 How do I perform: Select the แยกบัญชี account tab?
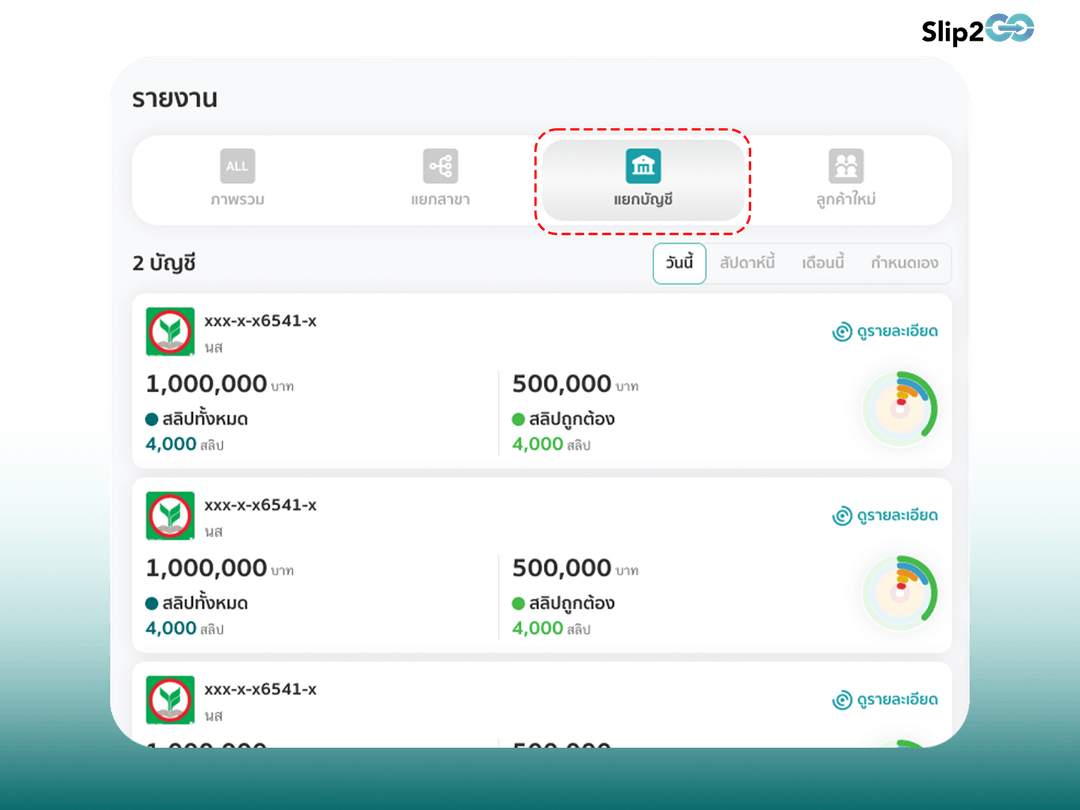point(643,180)
